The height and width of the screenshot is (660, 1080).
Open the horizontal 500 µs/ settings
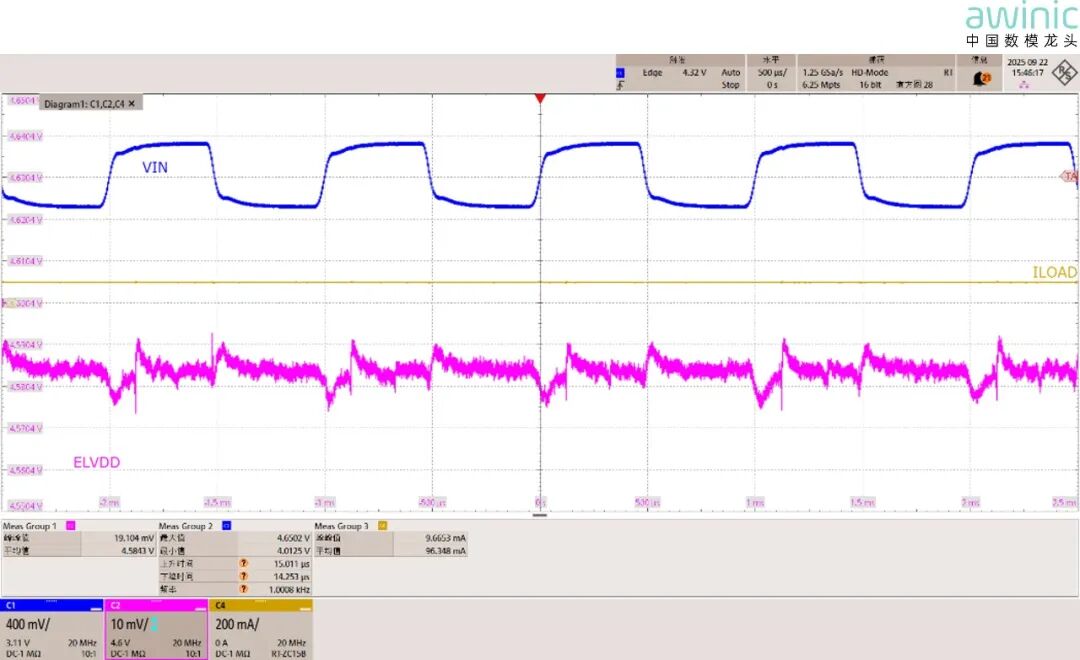[771, 73]
